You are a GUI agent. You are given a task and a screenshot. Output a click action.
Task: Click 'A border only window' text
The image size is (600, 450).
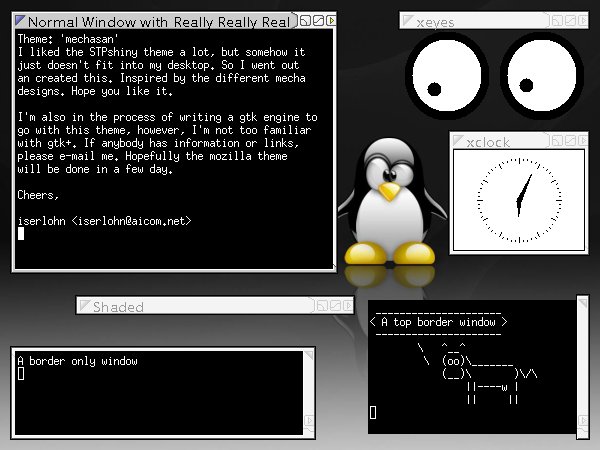[x=78, y=361]
